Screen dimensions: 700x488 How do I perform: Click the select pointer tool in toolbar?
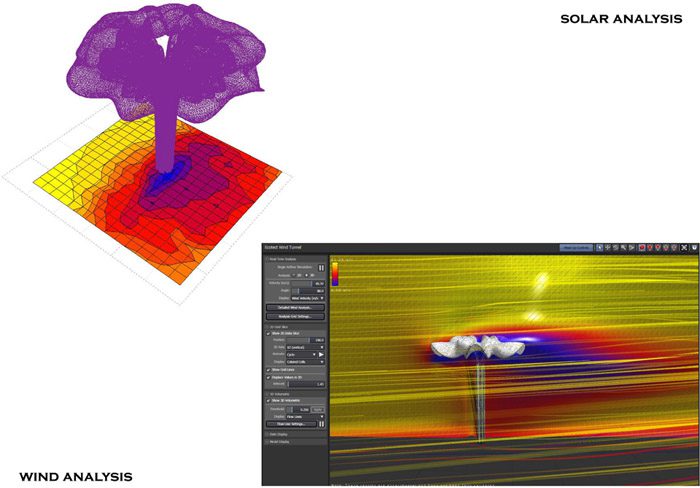point(599,247)
